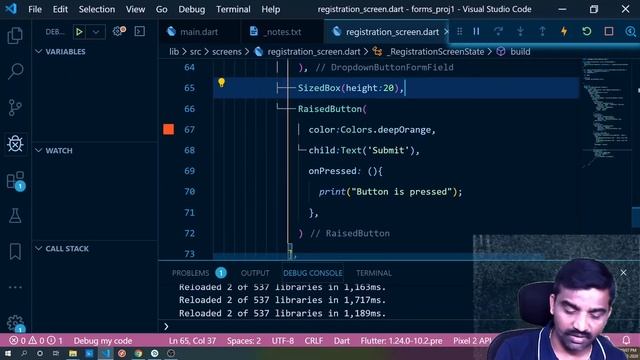Open the View menu

coord(135,9)
